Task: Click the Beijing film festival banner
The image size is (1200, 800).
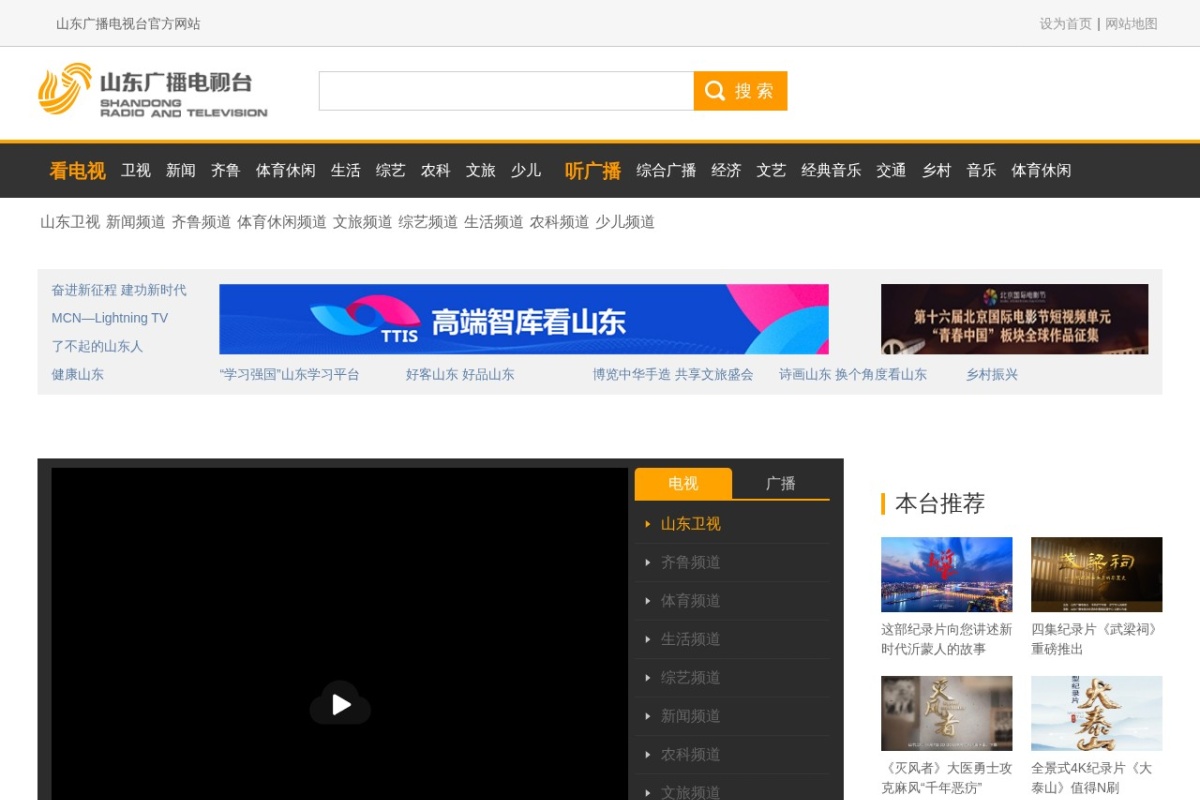Action: click(x=1014, y=319)
